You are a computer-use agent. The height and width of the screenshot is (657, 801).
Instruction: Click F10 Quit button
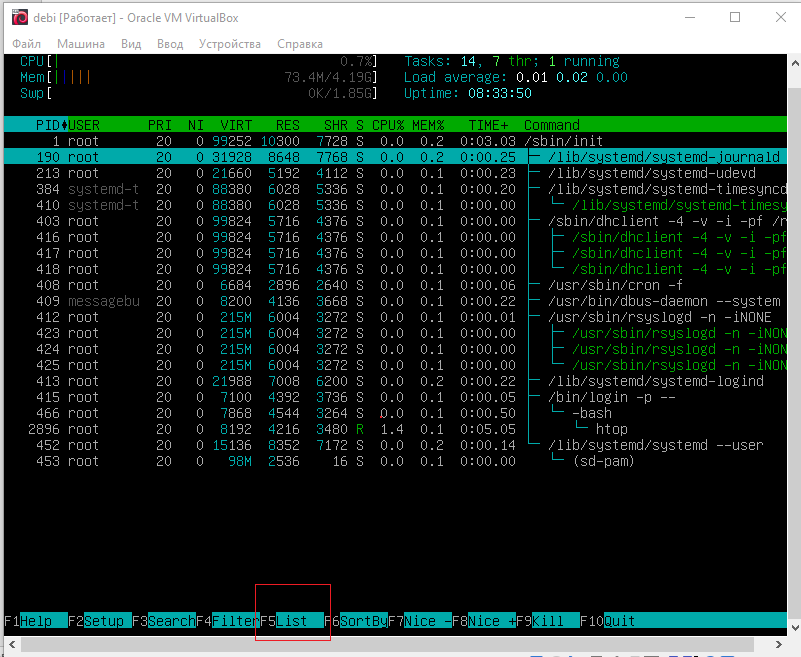[608, 621]
